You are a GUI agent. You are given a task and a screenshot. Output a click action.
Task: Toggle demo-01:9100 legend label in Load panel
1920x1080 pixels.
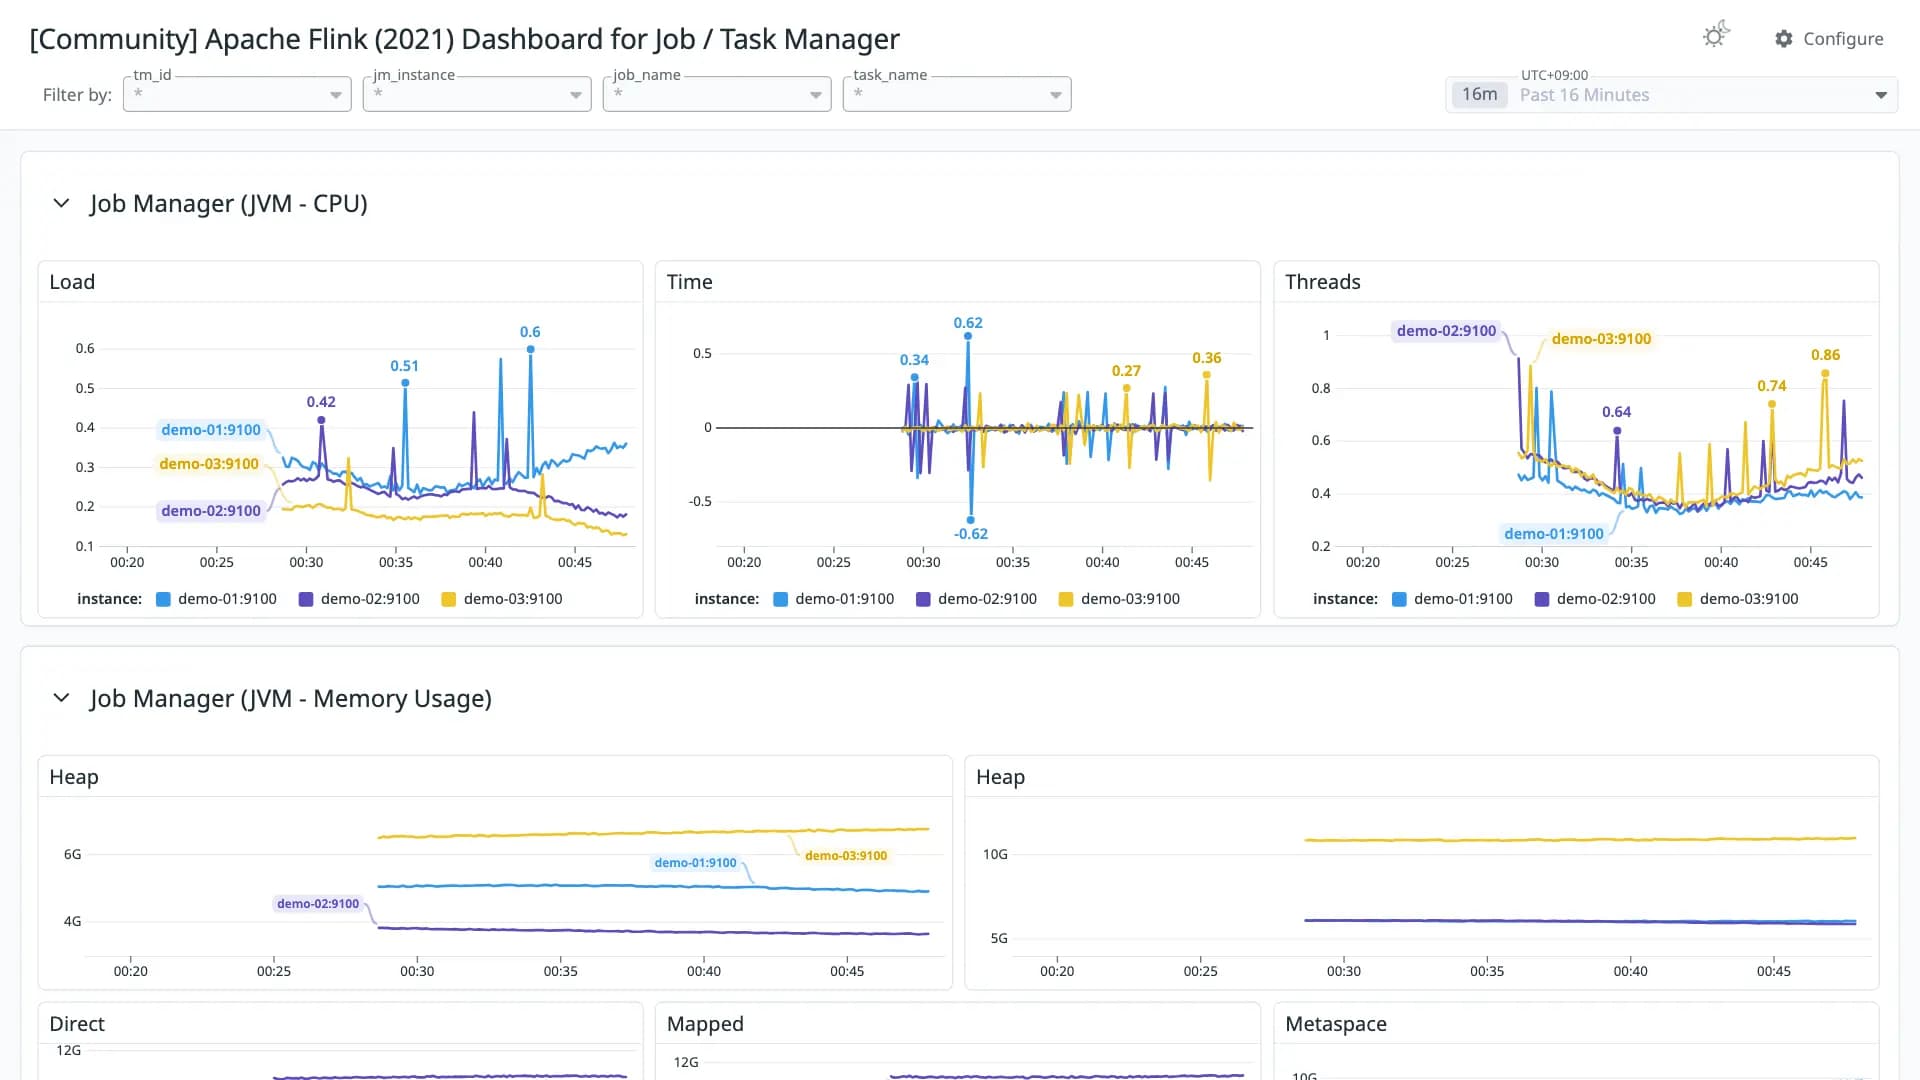pyautogui.click(x=227, y=599)
